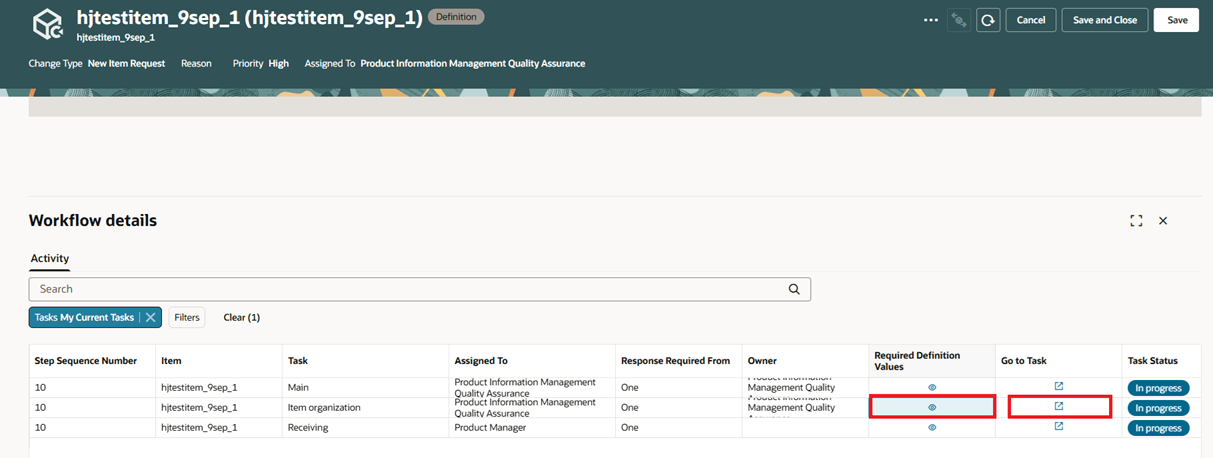This screenshot has width=1213, height=458.
Task: Click In progress status of Main row
Action: pos(1158,388)
